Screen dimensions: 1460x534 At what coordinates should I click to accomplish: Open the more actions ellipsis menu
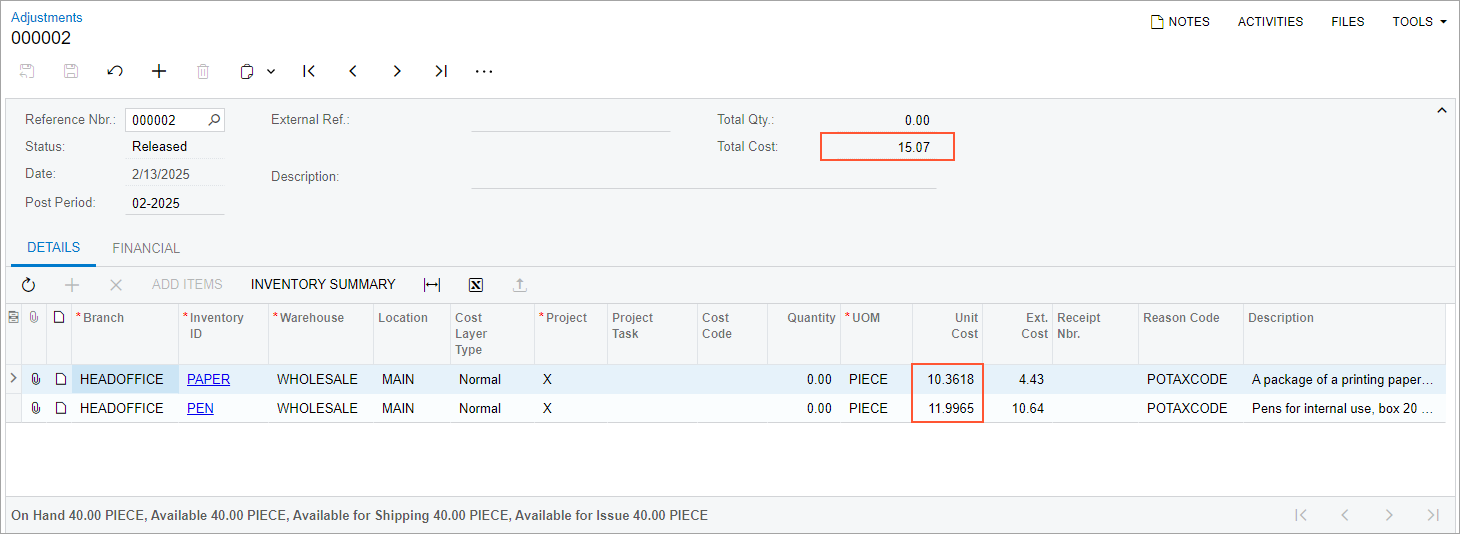484,71
